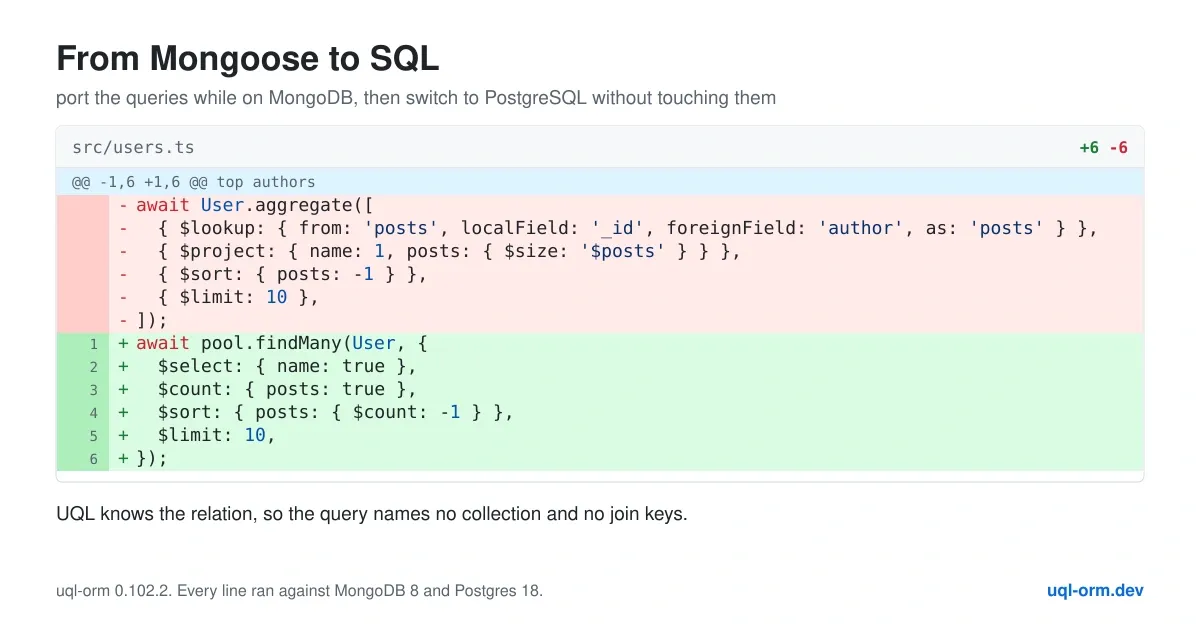Click line number 6 in the gutter
The height and width of the screenshot is (630, 1200).
[94, 459]
